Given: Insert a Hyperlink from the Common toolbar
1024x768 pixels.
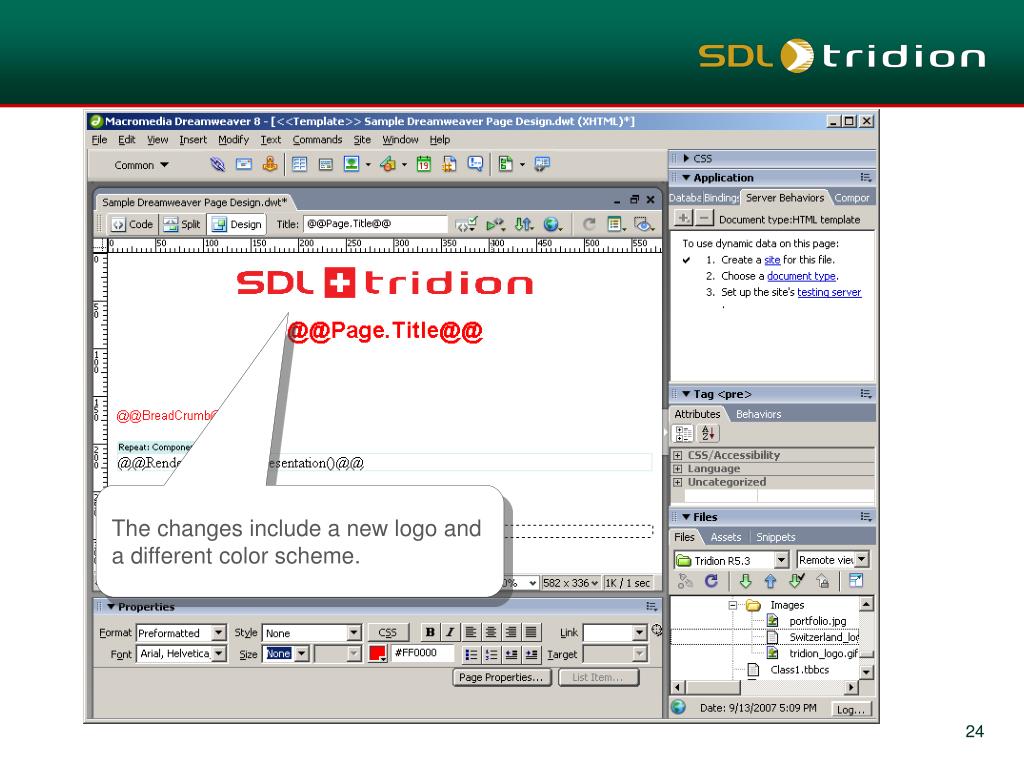Looking at the screenshot, I should [217, 165].
